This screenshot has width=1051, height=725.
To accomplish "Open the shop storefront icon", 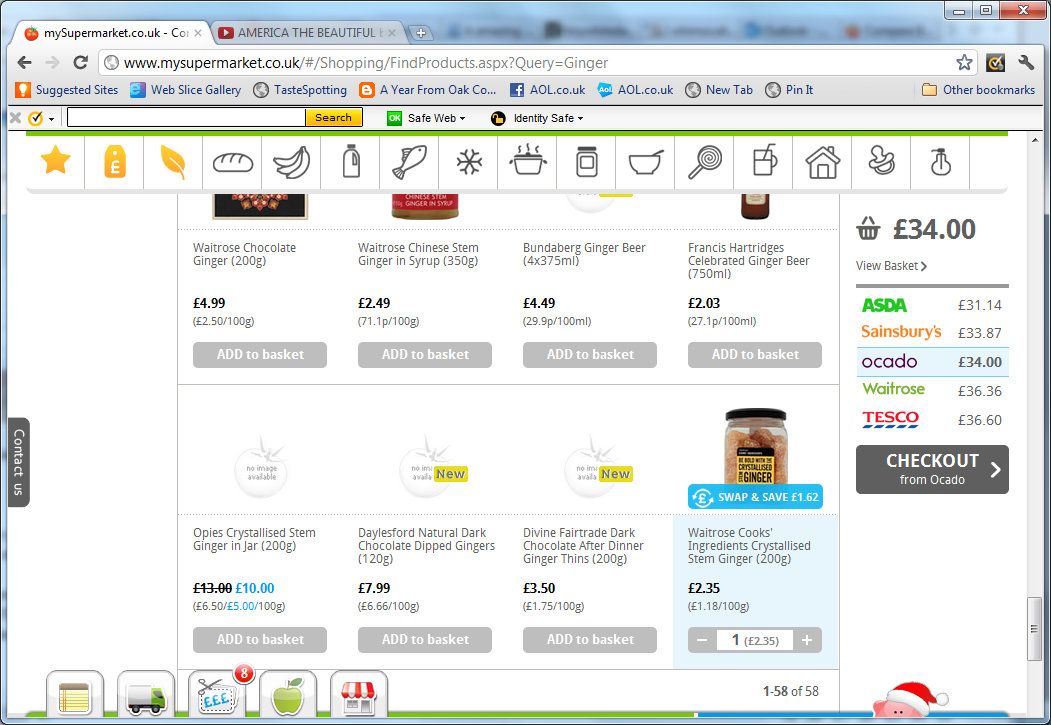I will 359,695.
